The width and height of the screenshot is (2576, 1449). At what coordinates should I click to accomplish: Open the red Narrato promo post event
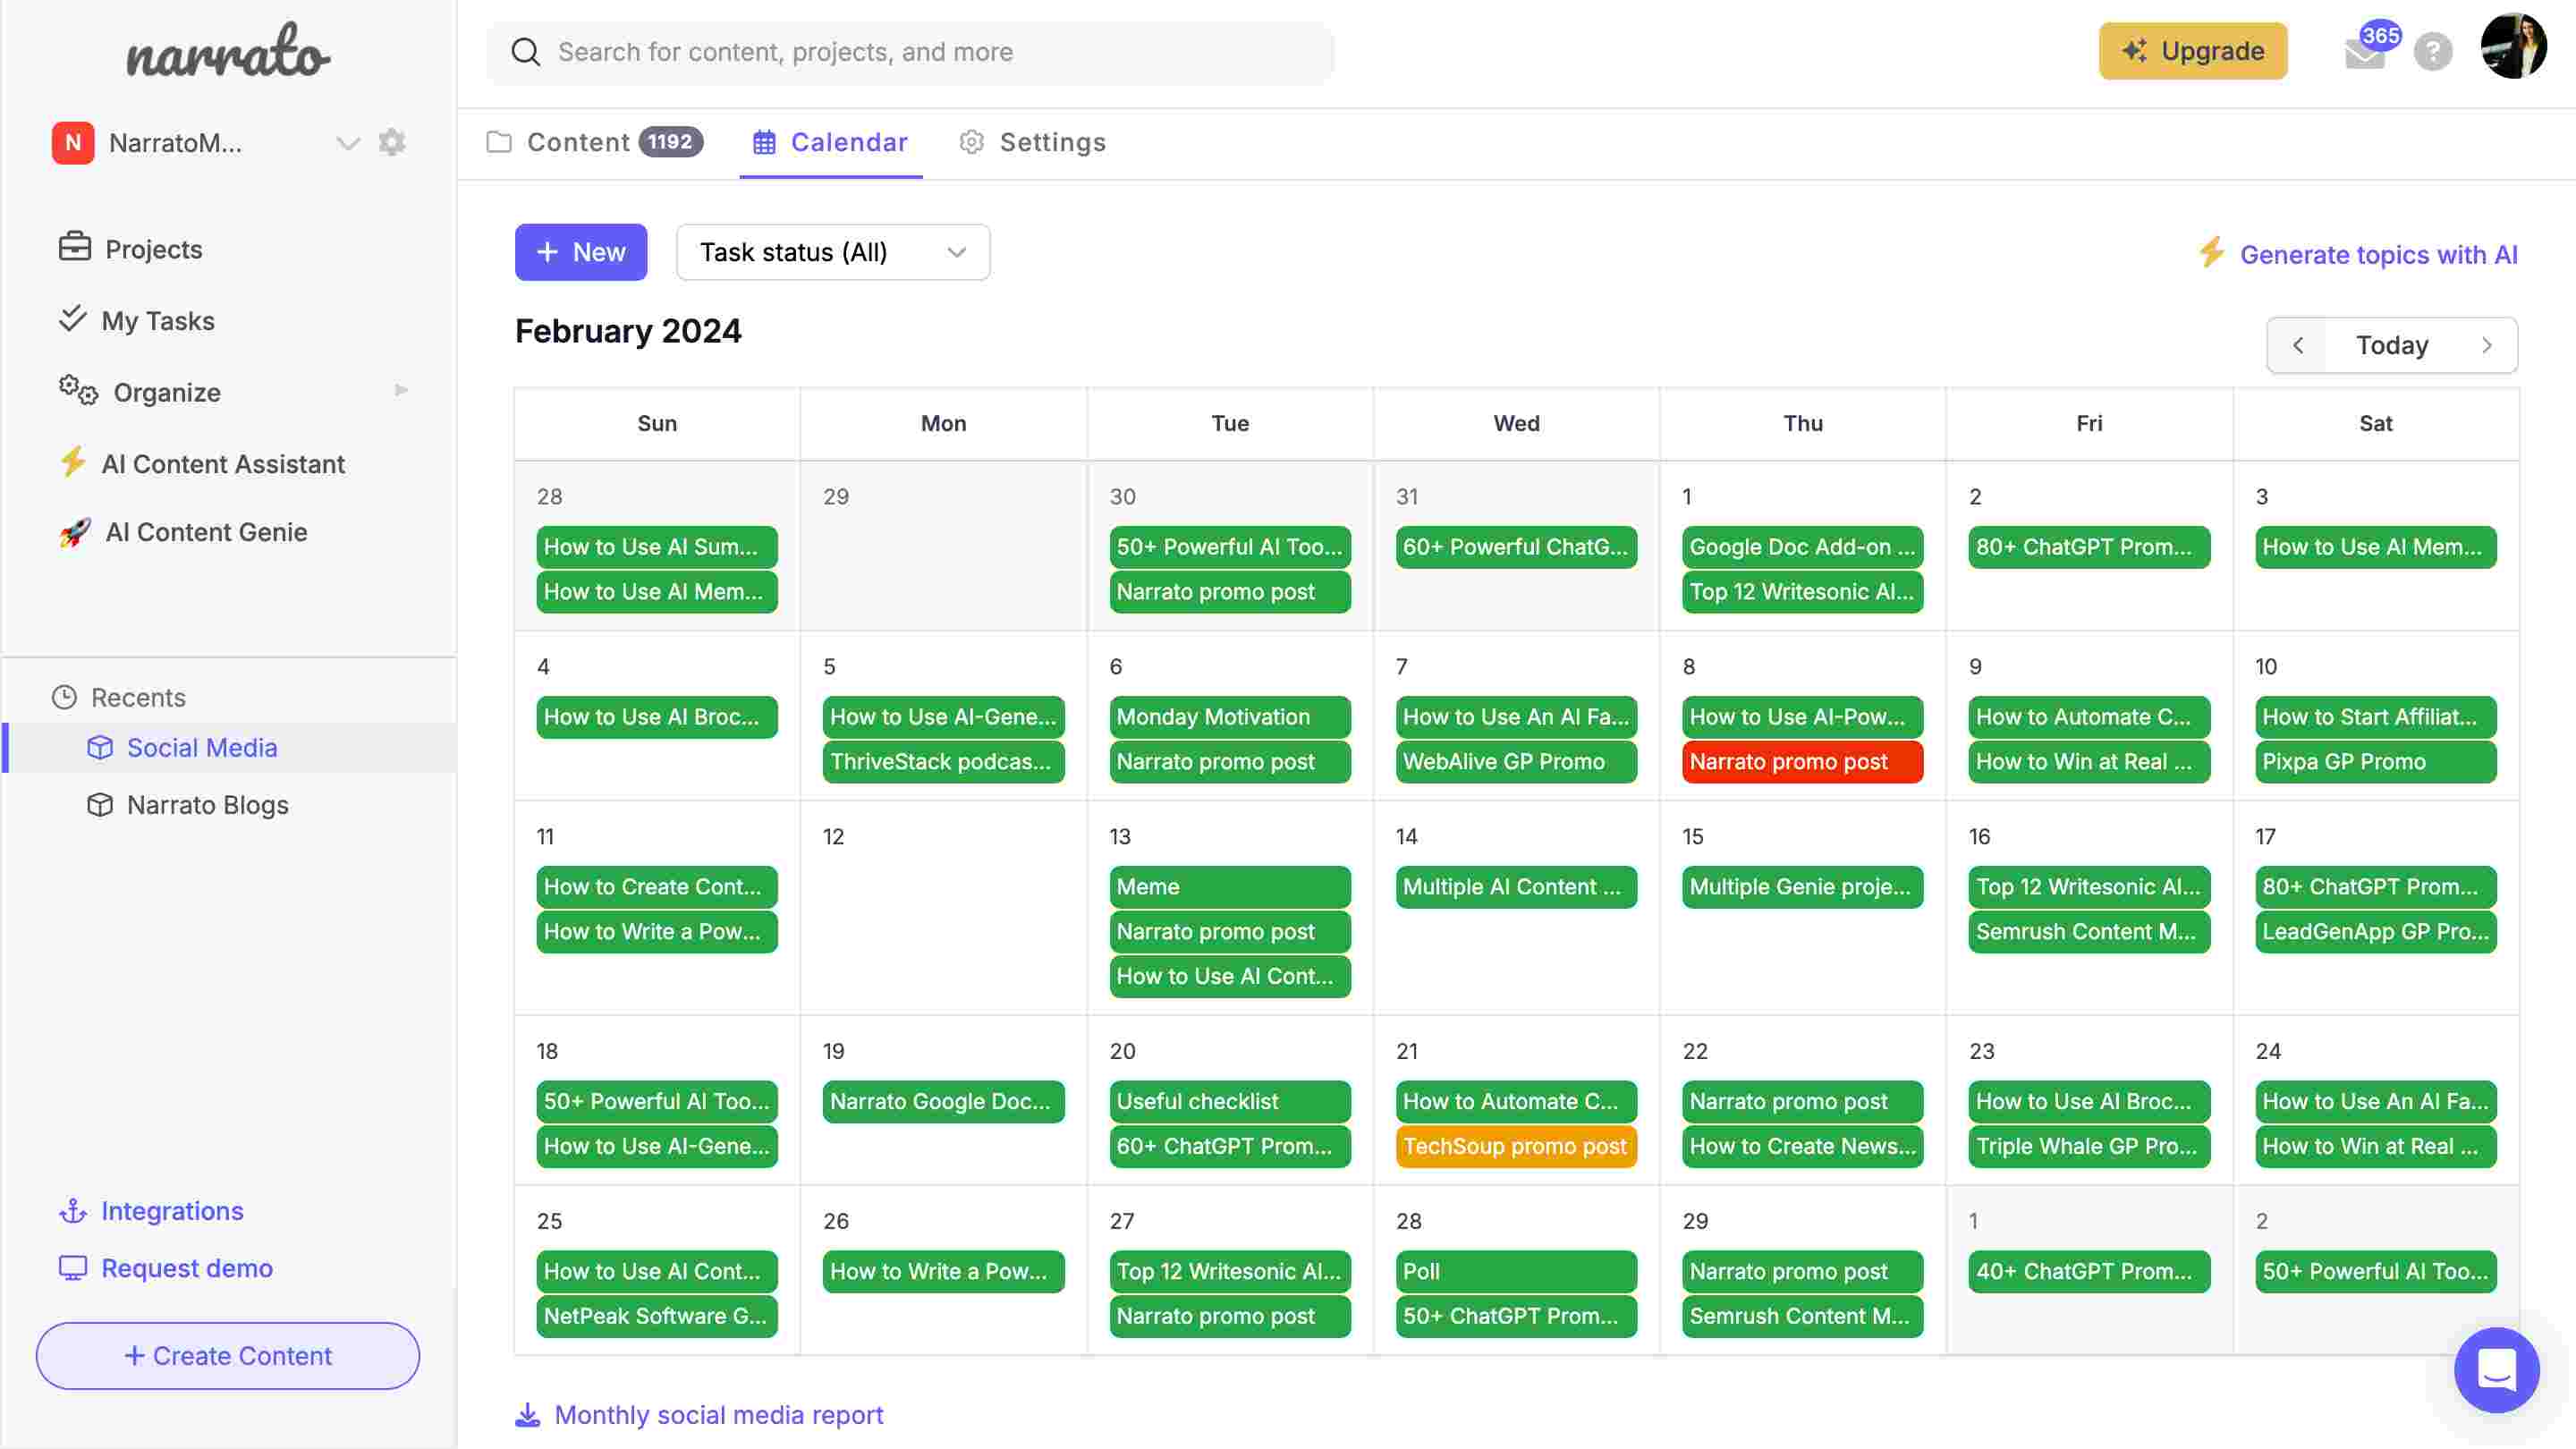pos(1801,762)
